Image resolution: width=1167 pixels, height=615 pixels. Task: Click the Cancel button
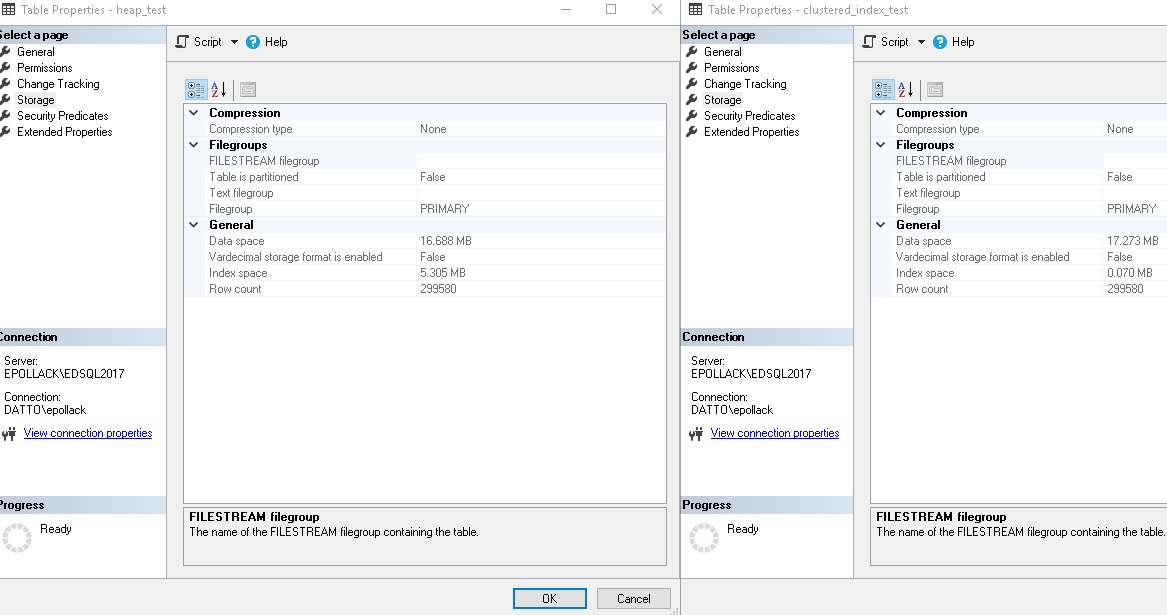633,598
